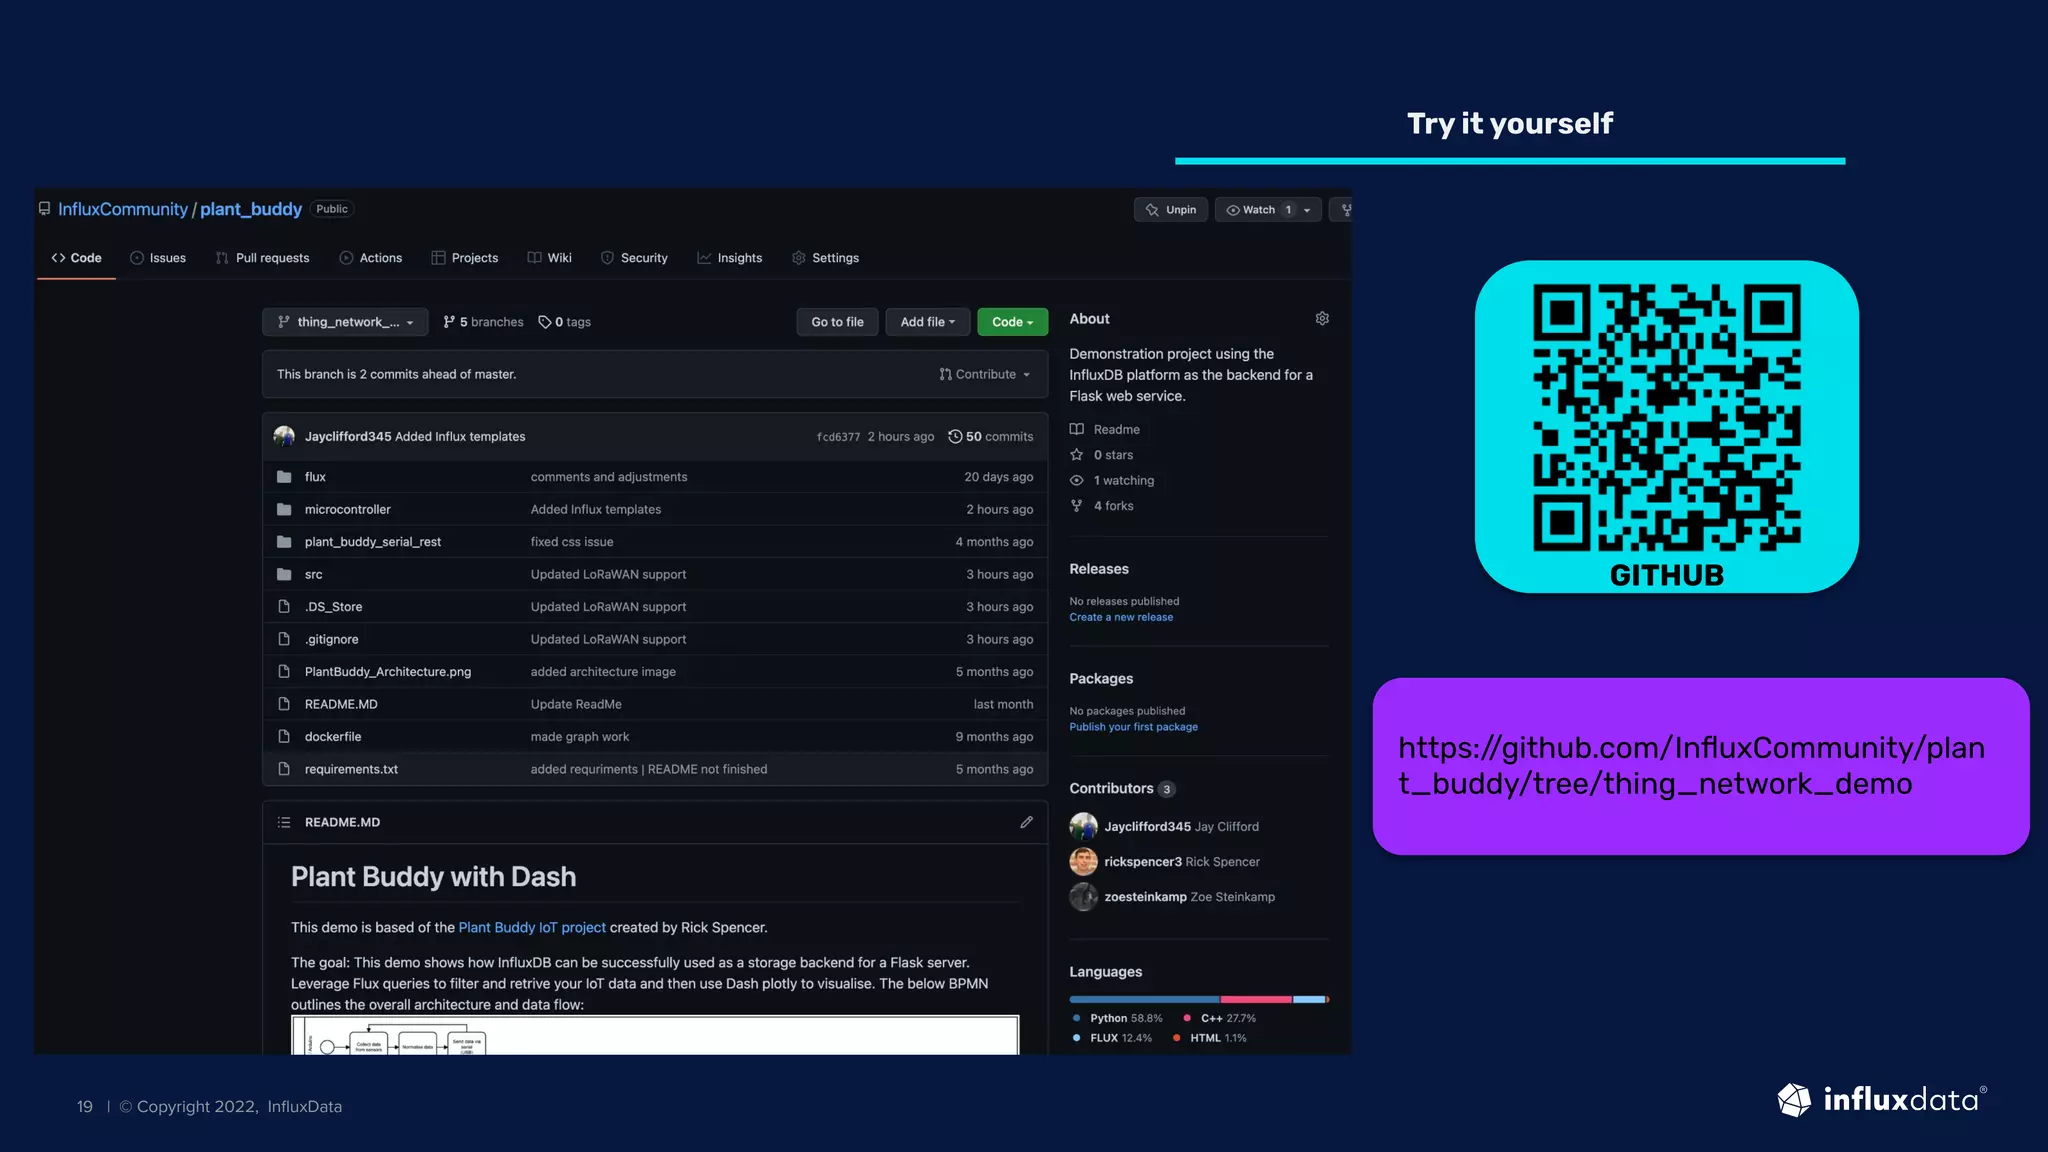Click the microcontroller folder icon
2048x1152 pixels.
tap(284, 509)
